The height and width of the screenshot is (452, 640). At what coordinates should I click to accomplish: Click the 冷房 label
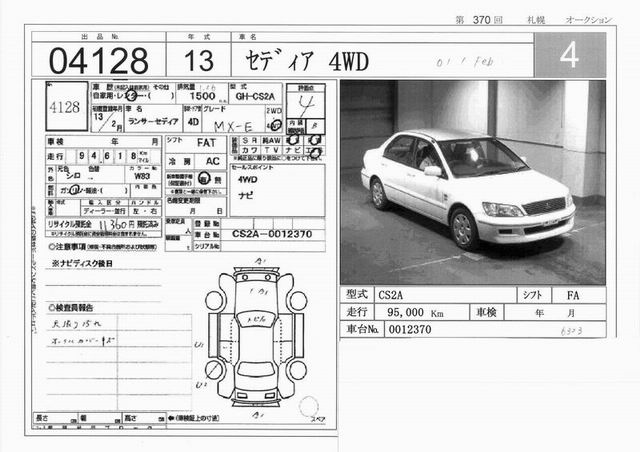(x=180, y=162)
